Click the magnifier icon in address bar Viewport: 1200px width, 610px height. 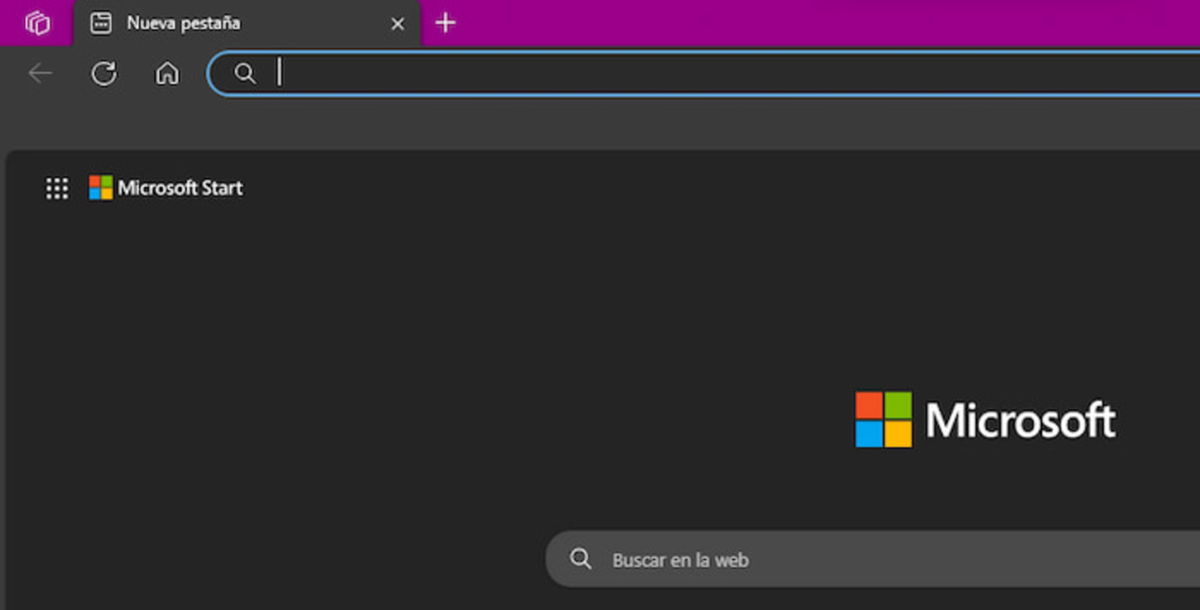[x=245, y=73]
